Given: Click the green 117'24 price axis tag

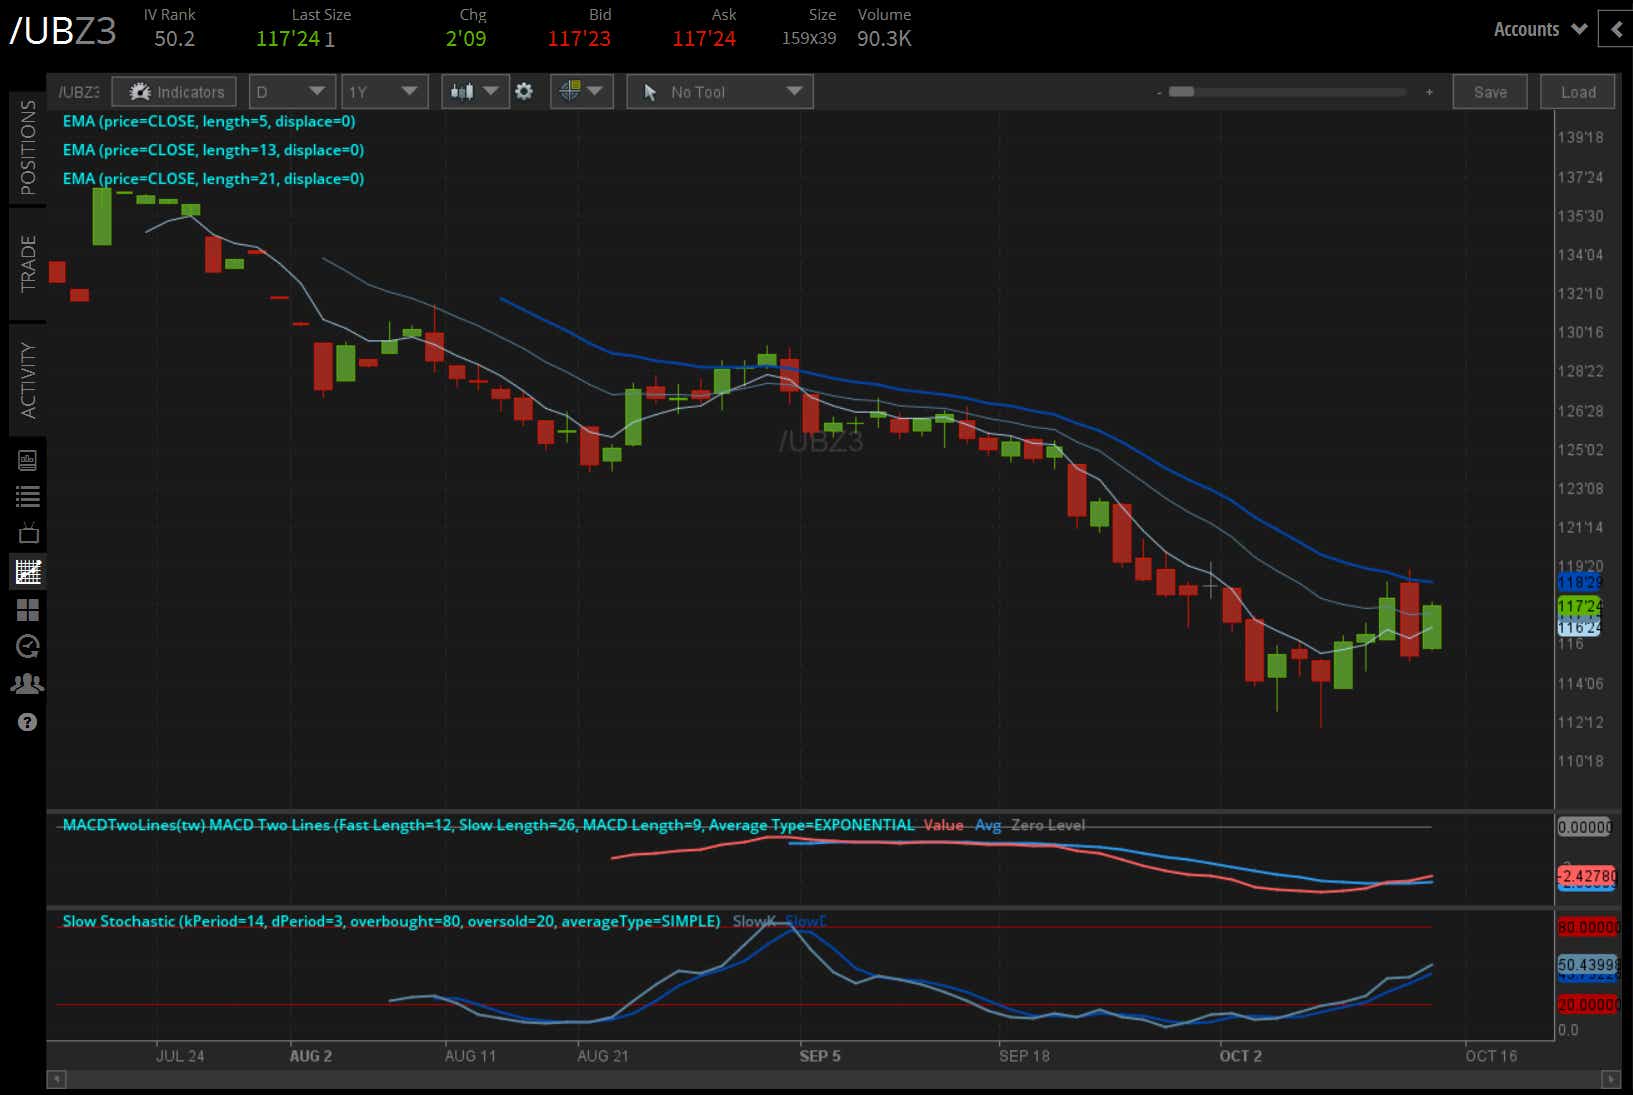Looking at the screenshot, I should [1580, 606].
